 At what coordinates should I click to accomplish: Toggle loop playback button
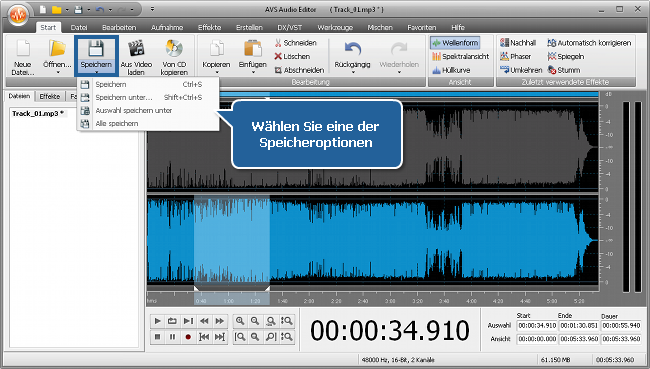tap(172, 321)
